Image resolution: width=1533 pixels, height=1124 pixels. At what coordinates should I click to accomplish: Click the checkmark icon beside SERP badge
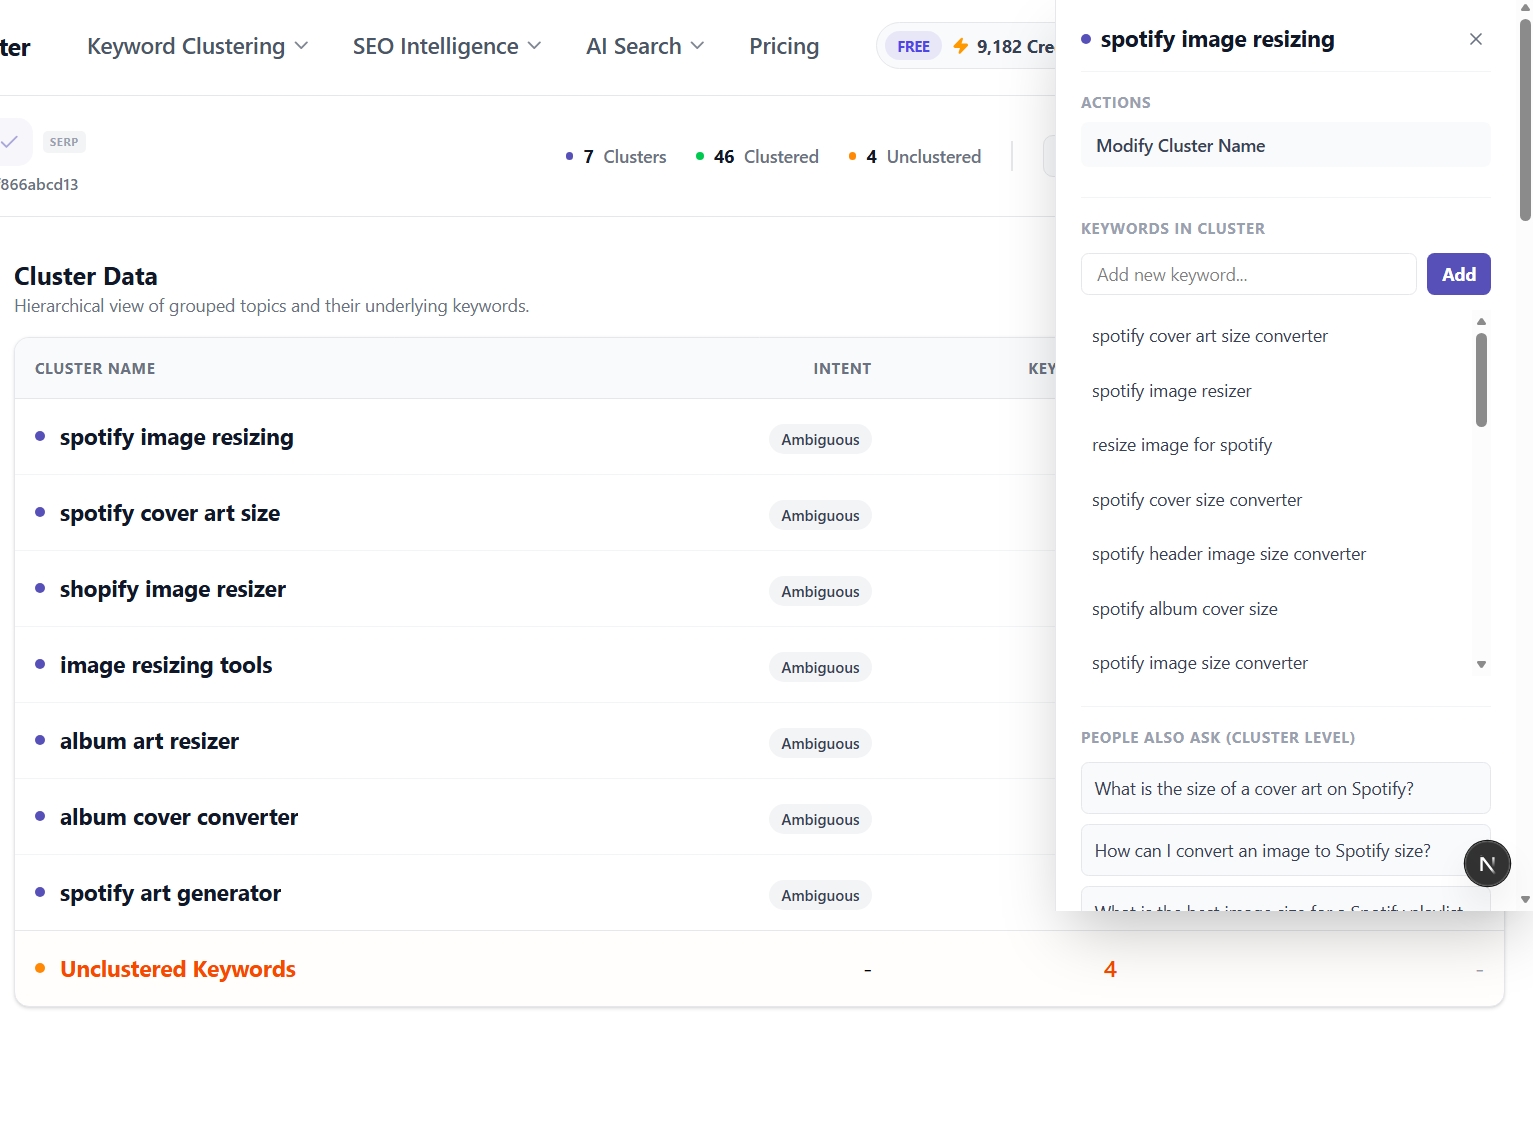click(x=10, y=142)
